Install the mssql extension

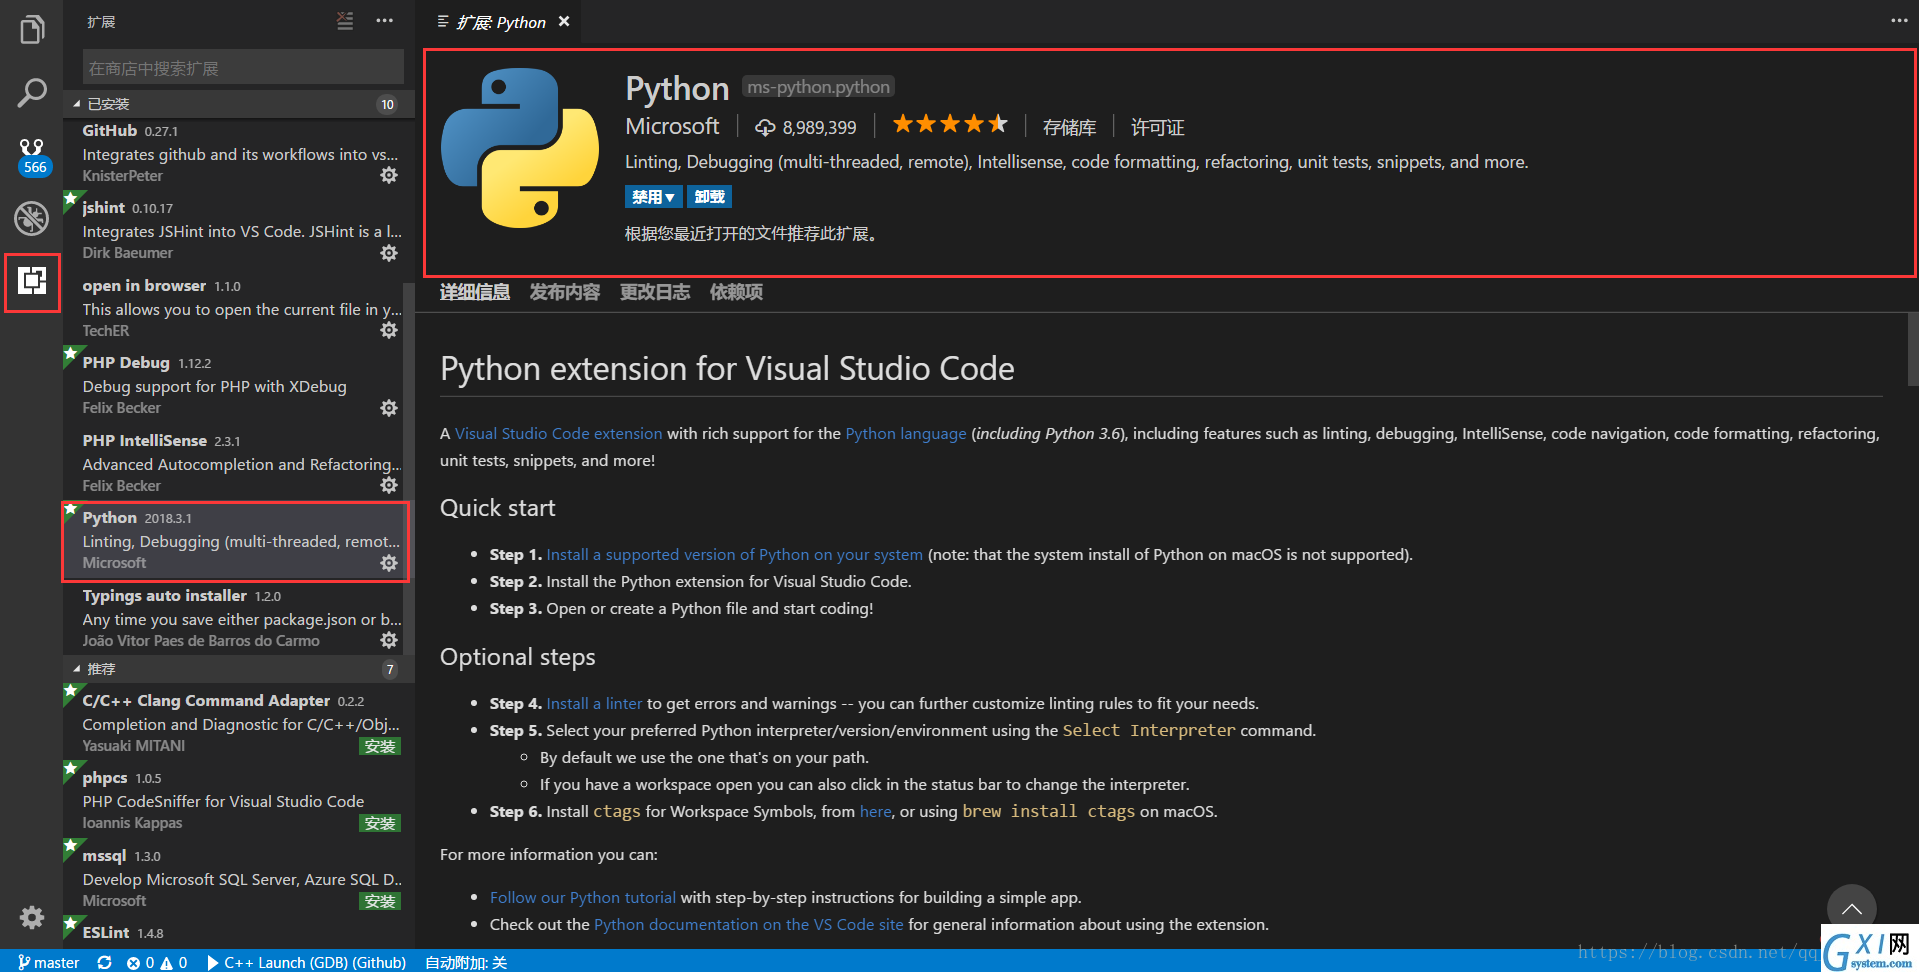coord(380,901)
